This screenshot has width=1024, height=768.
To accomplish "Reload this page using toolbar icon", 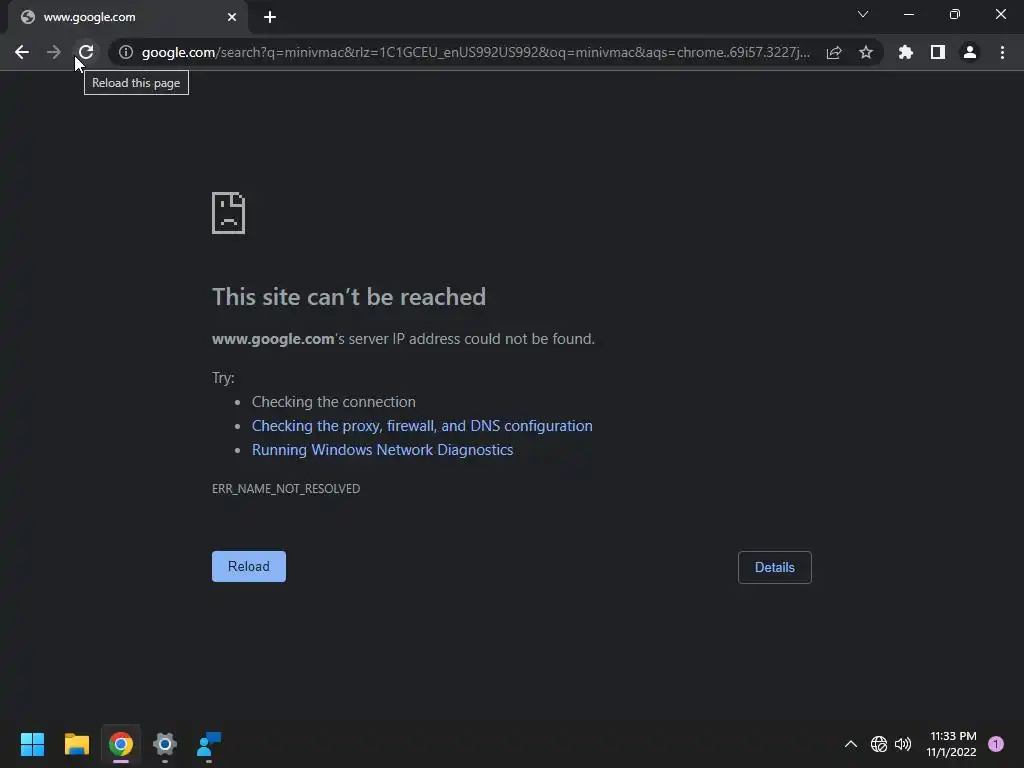I will point(86,52).
